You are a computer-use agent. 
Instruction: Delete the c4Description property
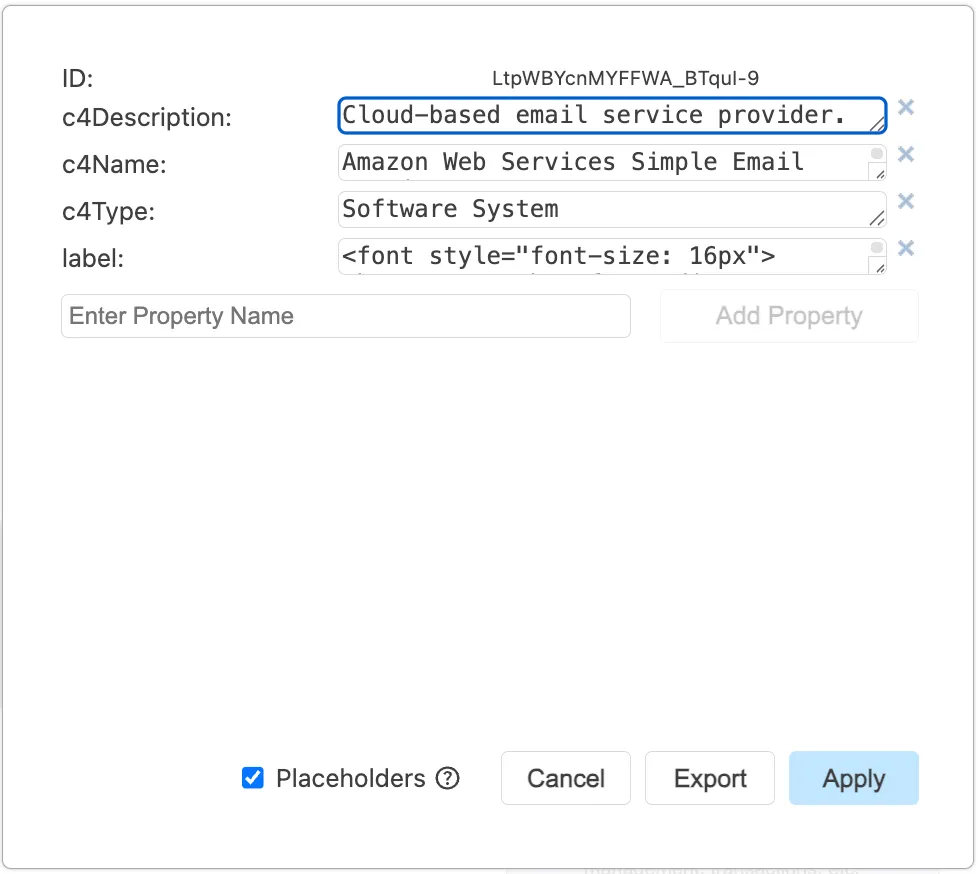[905, 107]
